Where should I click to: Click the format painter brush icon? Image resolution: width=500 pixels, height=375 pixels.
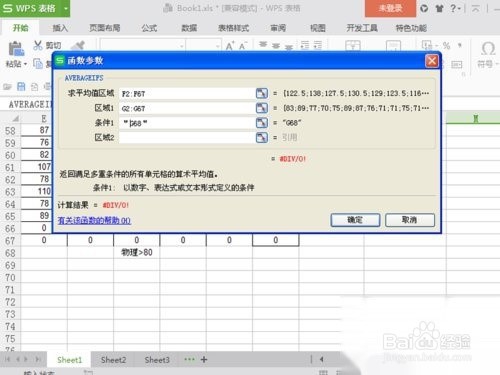pyautogui.click(x=78, y=46)
